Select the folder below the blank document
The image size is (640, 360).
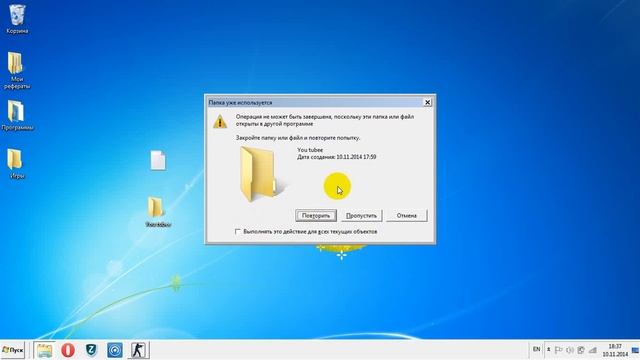[x=158, y=211]
